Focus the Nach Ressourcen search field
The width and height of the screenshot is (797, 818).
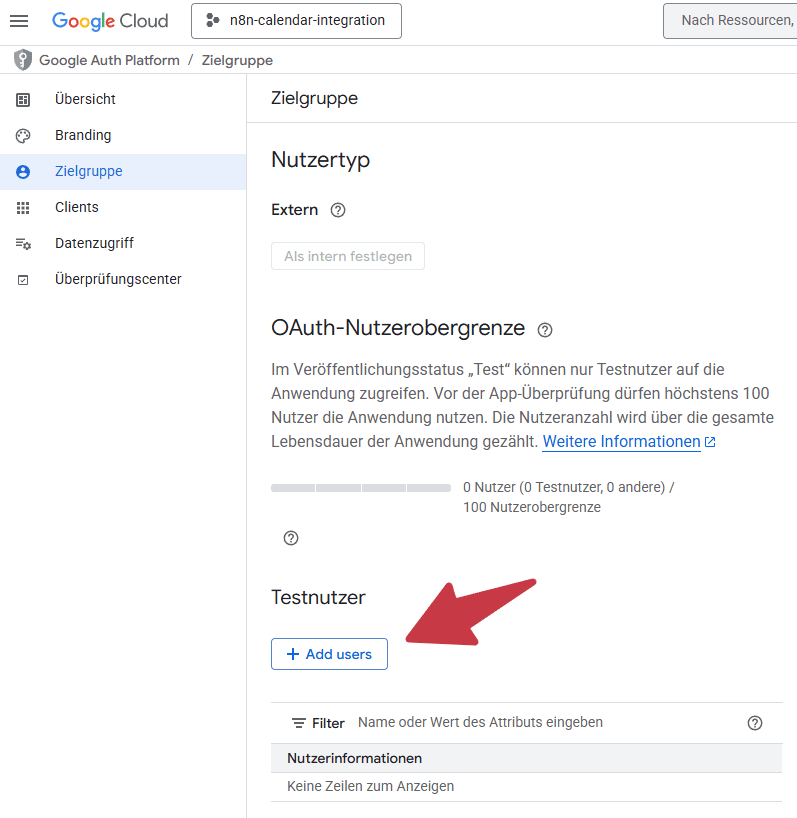(730, 21)
